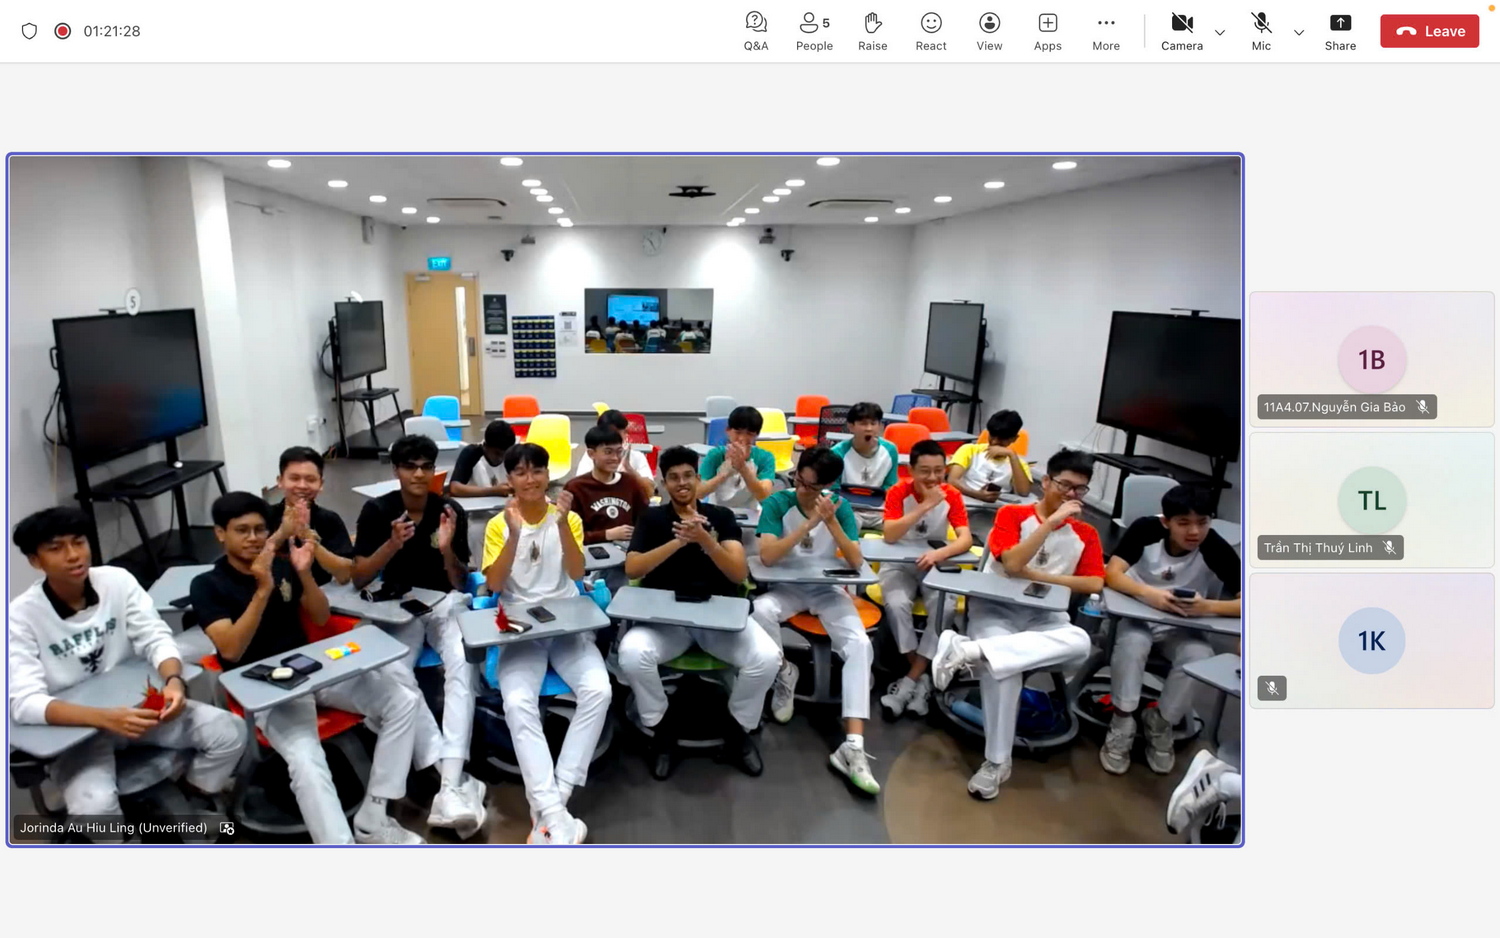Click the meeting timer 01:21:28

(x=112, y=31)
